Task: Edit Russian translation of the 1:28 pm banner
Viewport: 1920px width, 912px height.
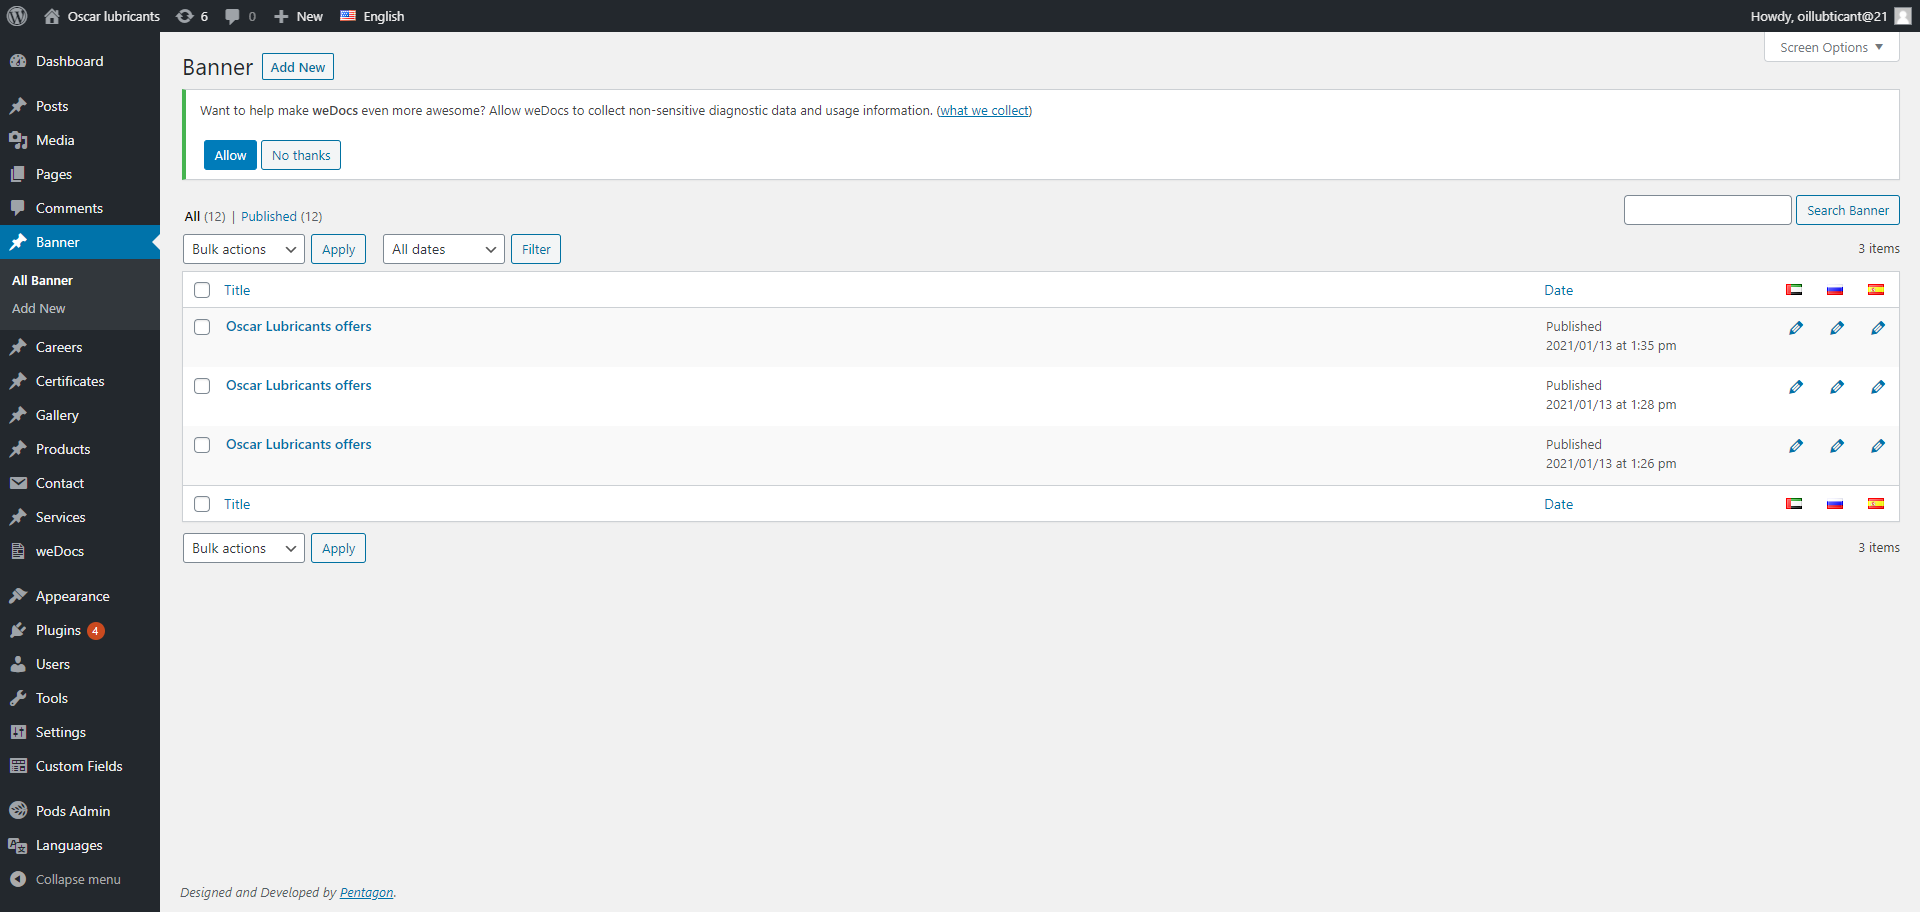Action: pos(1837,387)
